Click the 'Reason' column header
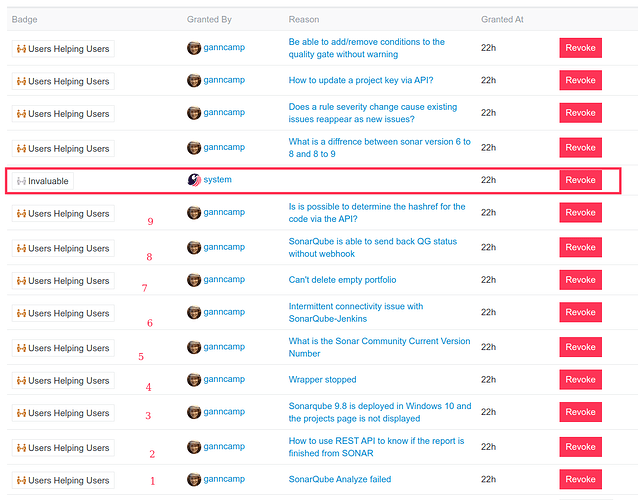Image resolution: width=638 pixels, height=500 pixels. (304, 20)
